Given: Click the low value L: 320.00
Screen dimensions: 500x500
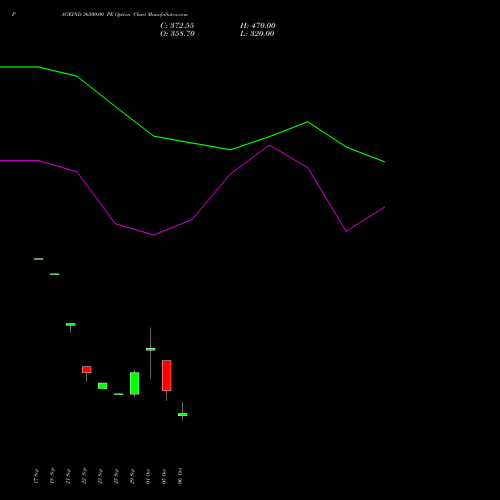Looking at the screenshot, I should (x=257, y=34).
